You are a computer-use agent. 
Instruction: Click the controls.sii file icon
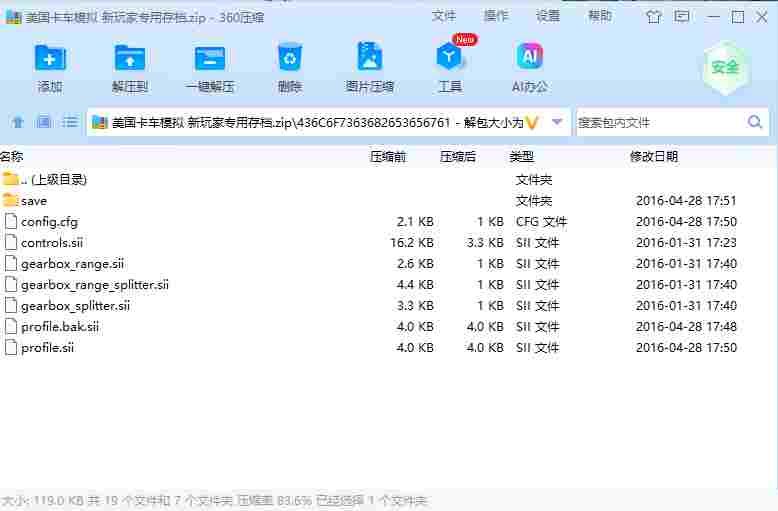click(10, 242)
